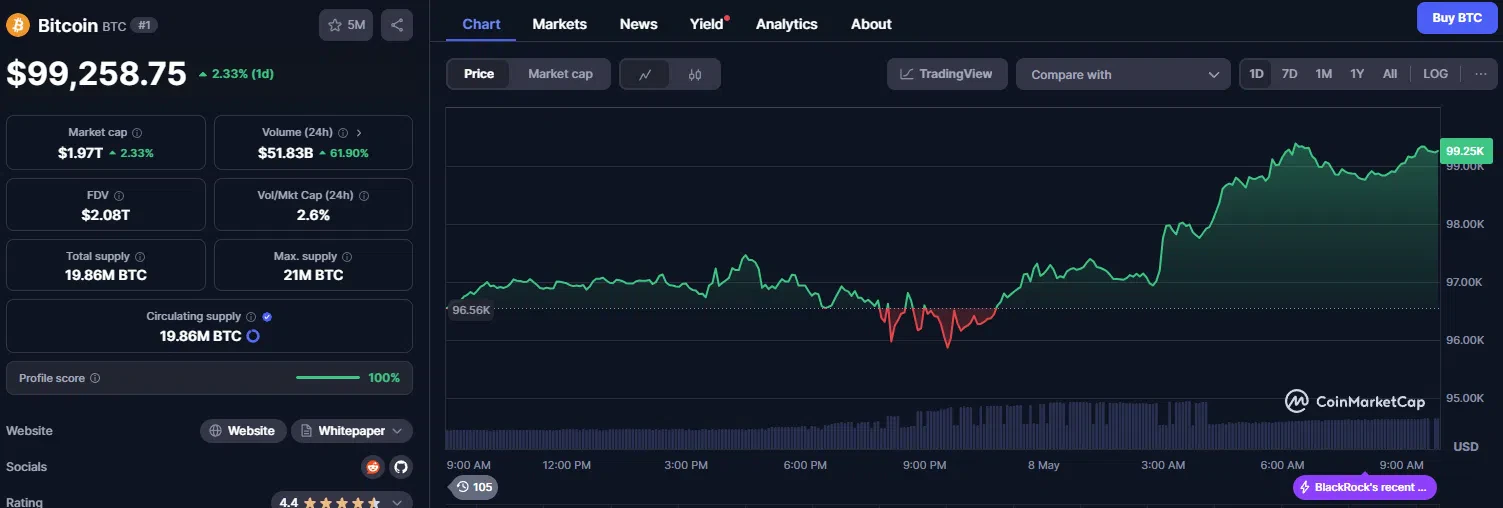Click the verified badge beside Circulating supply

[267, 317]
